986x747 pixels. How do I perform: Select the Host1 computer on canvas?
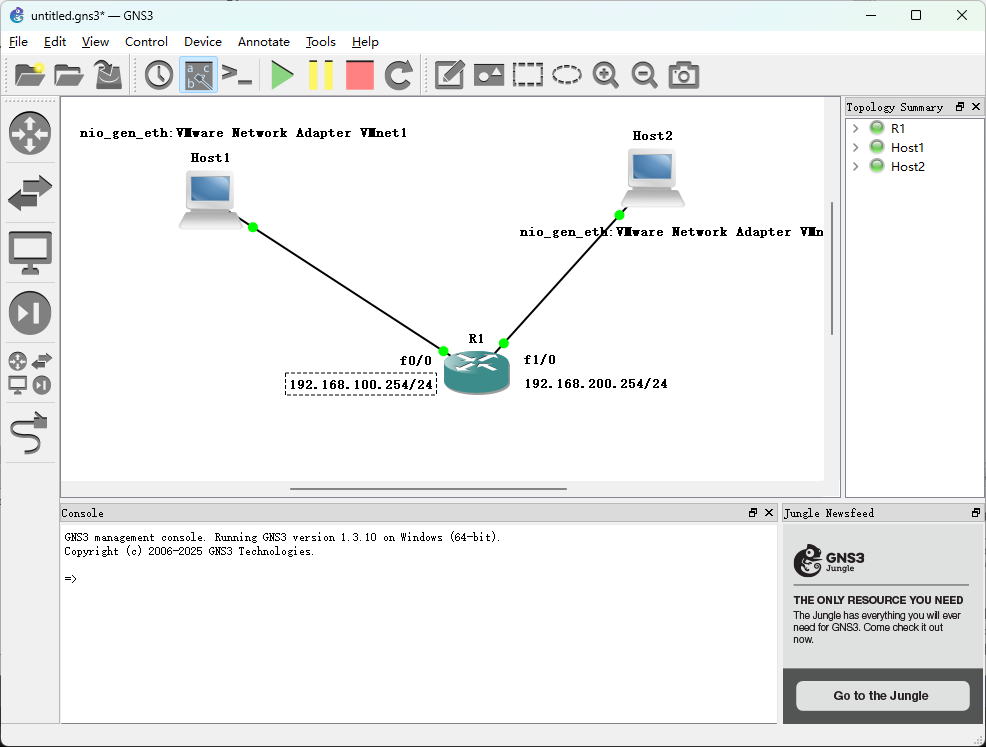(210, 200)
